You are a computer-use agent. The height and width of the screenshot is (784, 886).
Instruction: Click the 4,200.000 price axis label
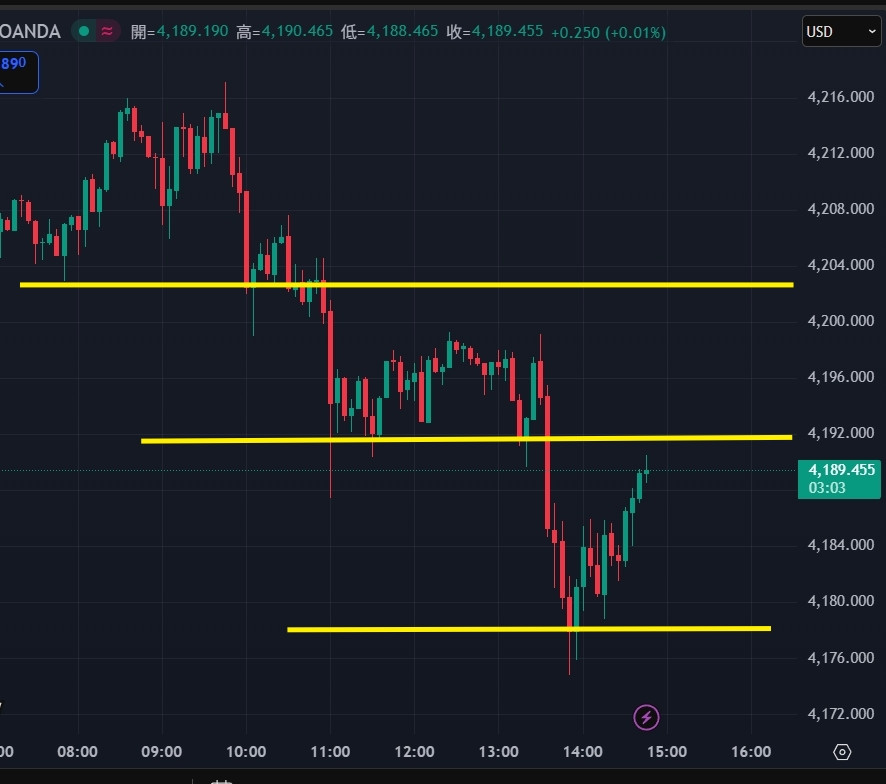pos(840,321)
